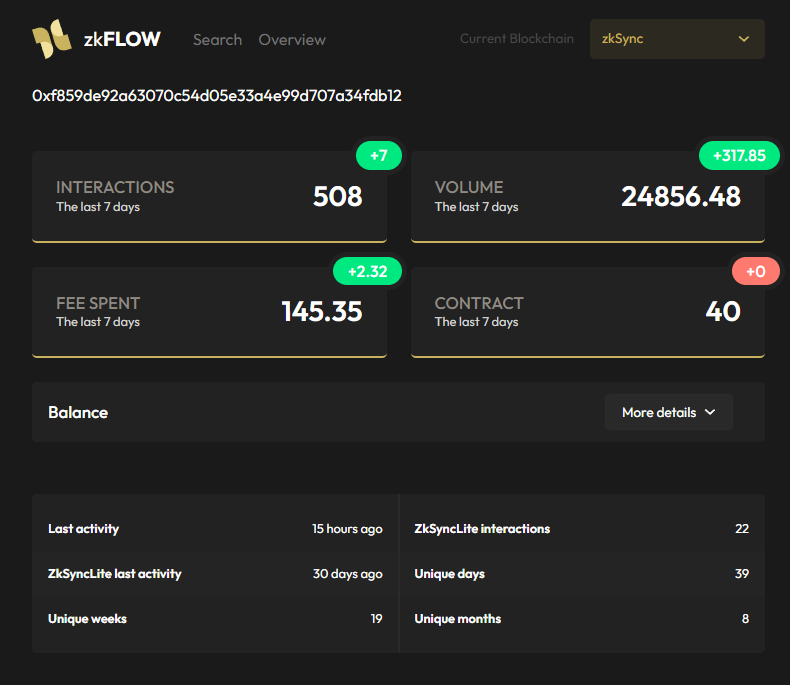
Task: Click the VOLUME card title
Action: click(469, 187)
